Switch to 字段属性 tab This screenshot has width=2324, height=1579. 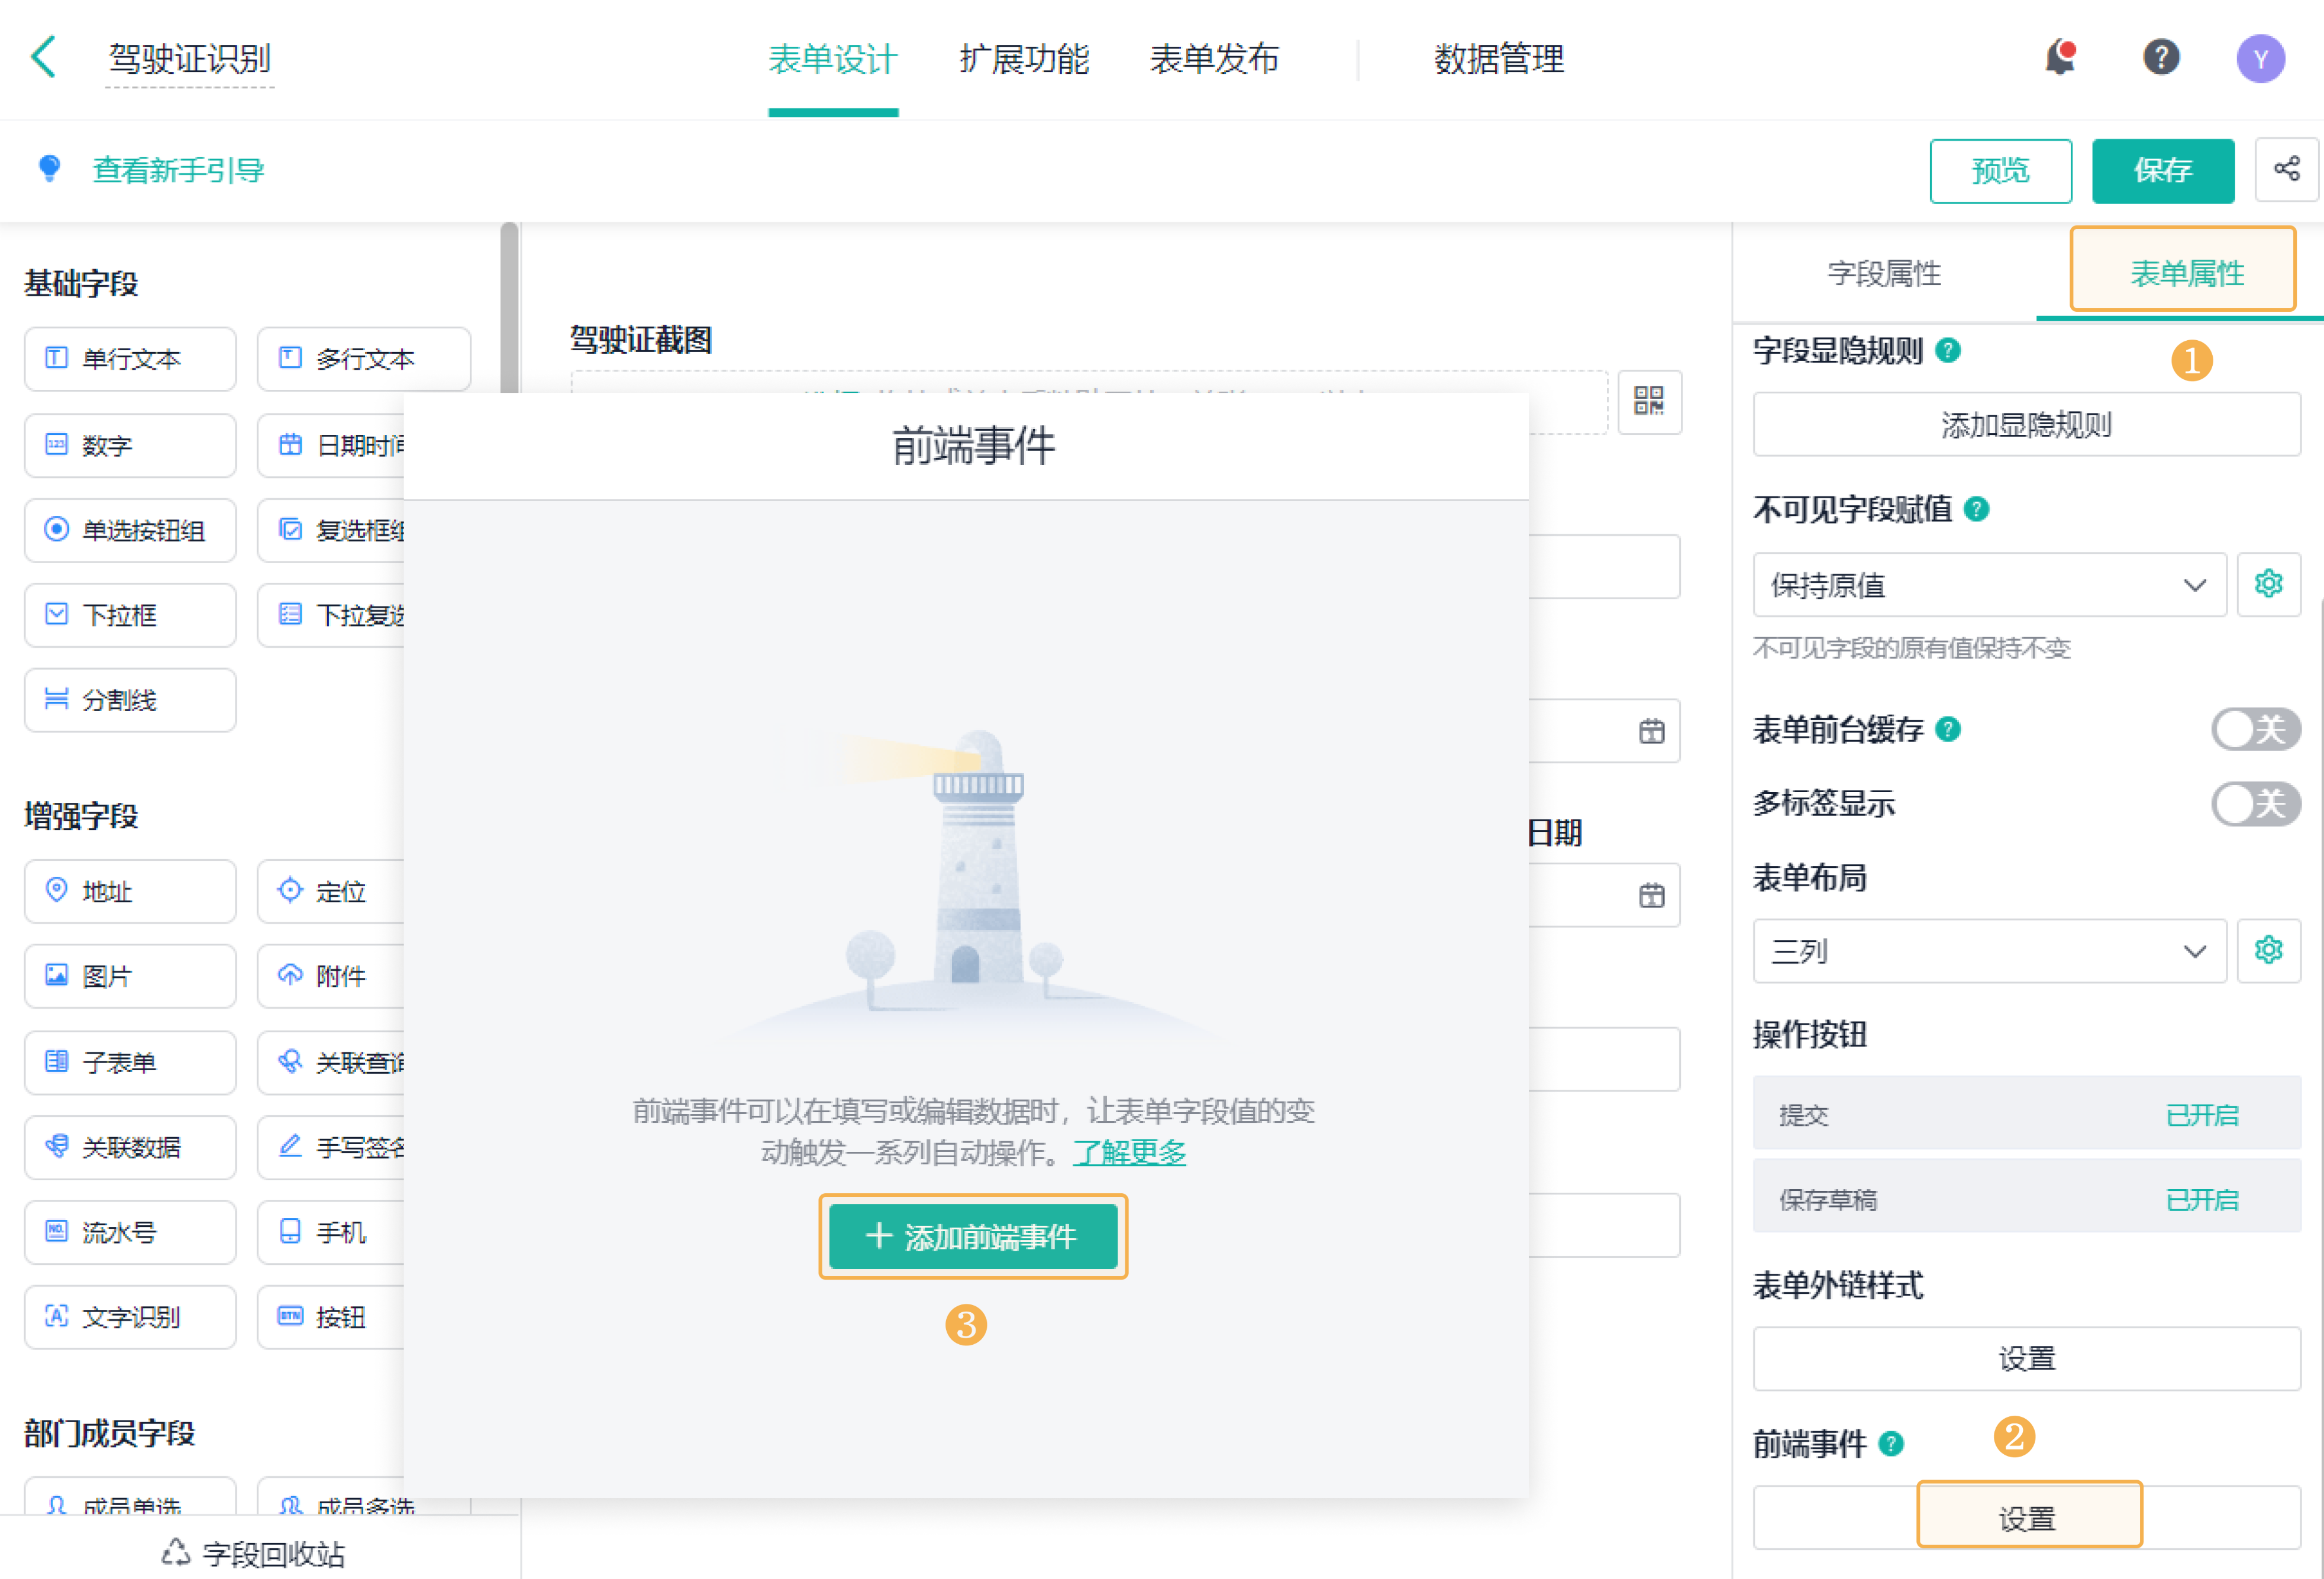tap(1884, 273)
